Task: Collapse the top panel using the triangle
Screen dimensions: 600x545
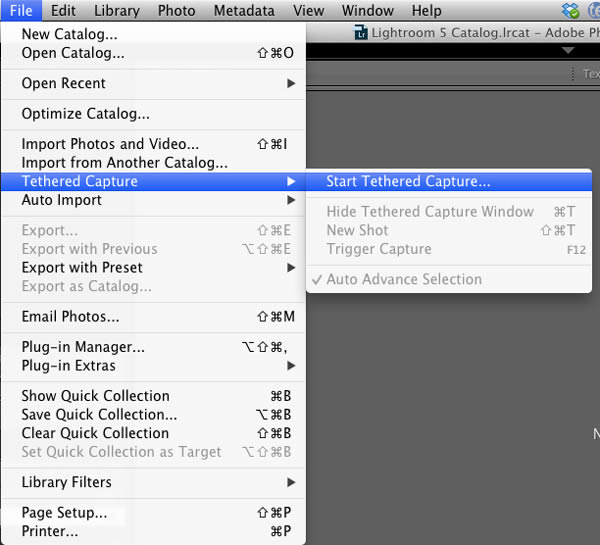Action: click(x=568, y=50)
